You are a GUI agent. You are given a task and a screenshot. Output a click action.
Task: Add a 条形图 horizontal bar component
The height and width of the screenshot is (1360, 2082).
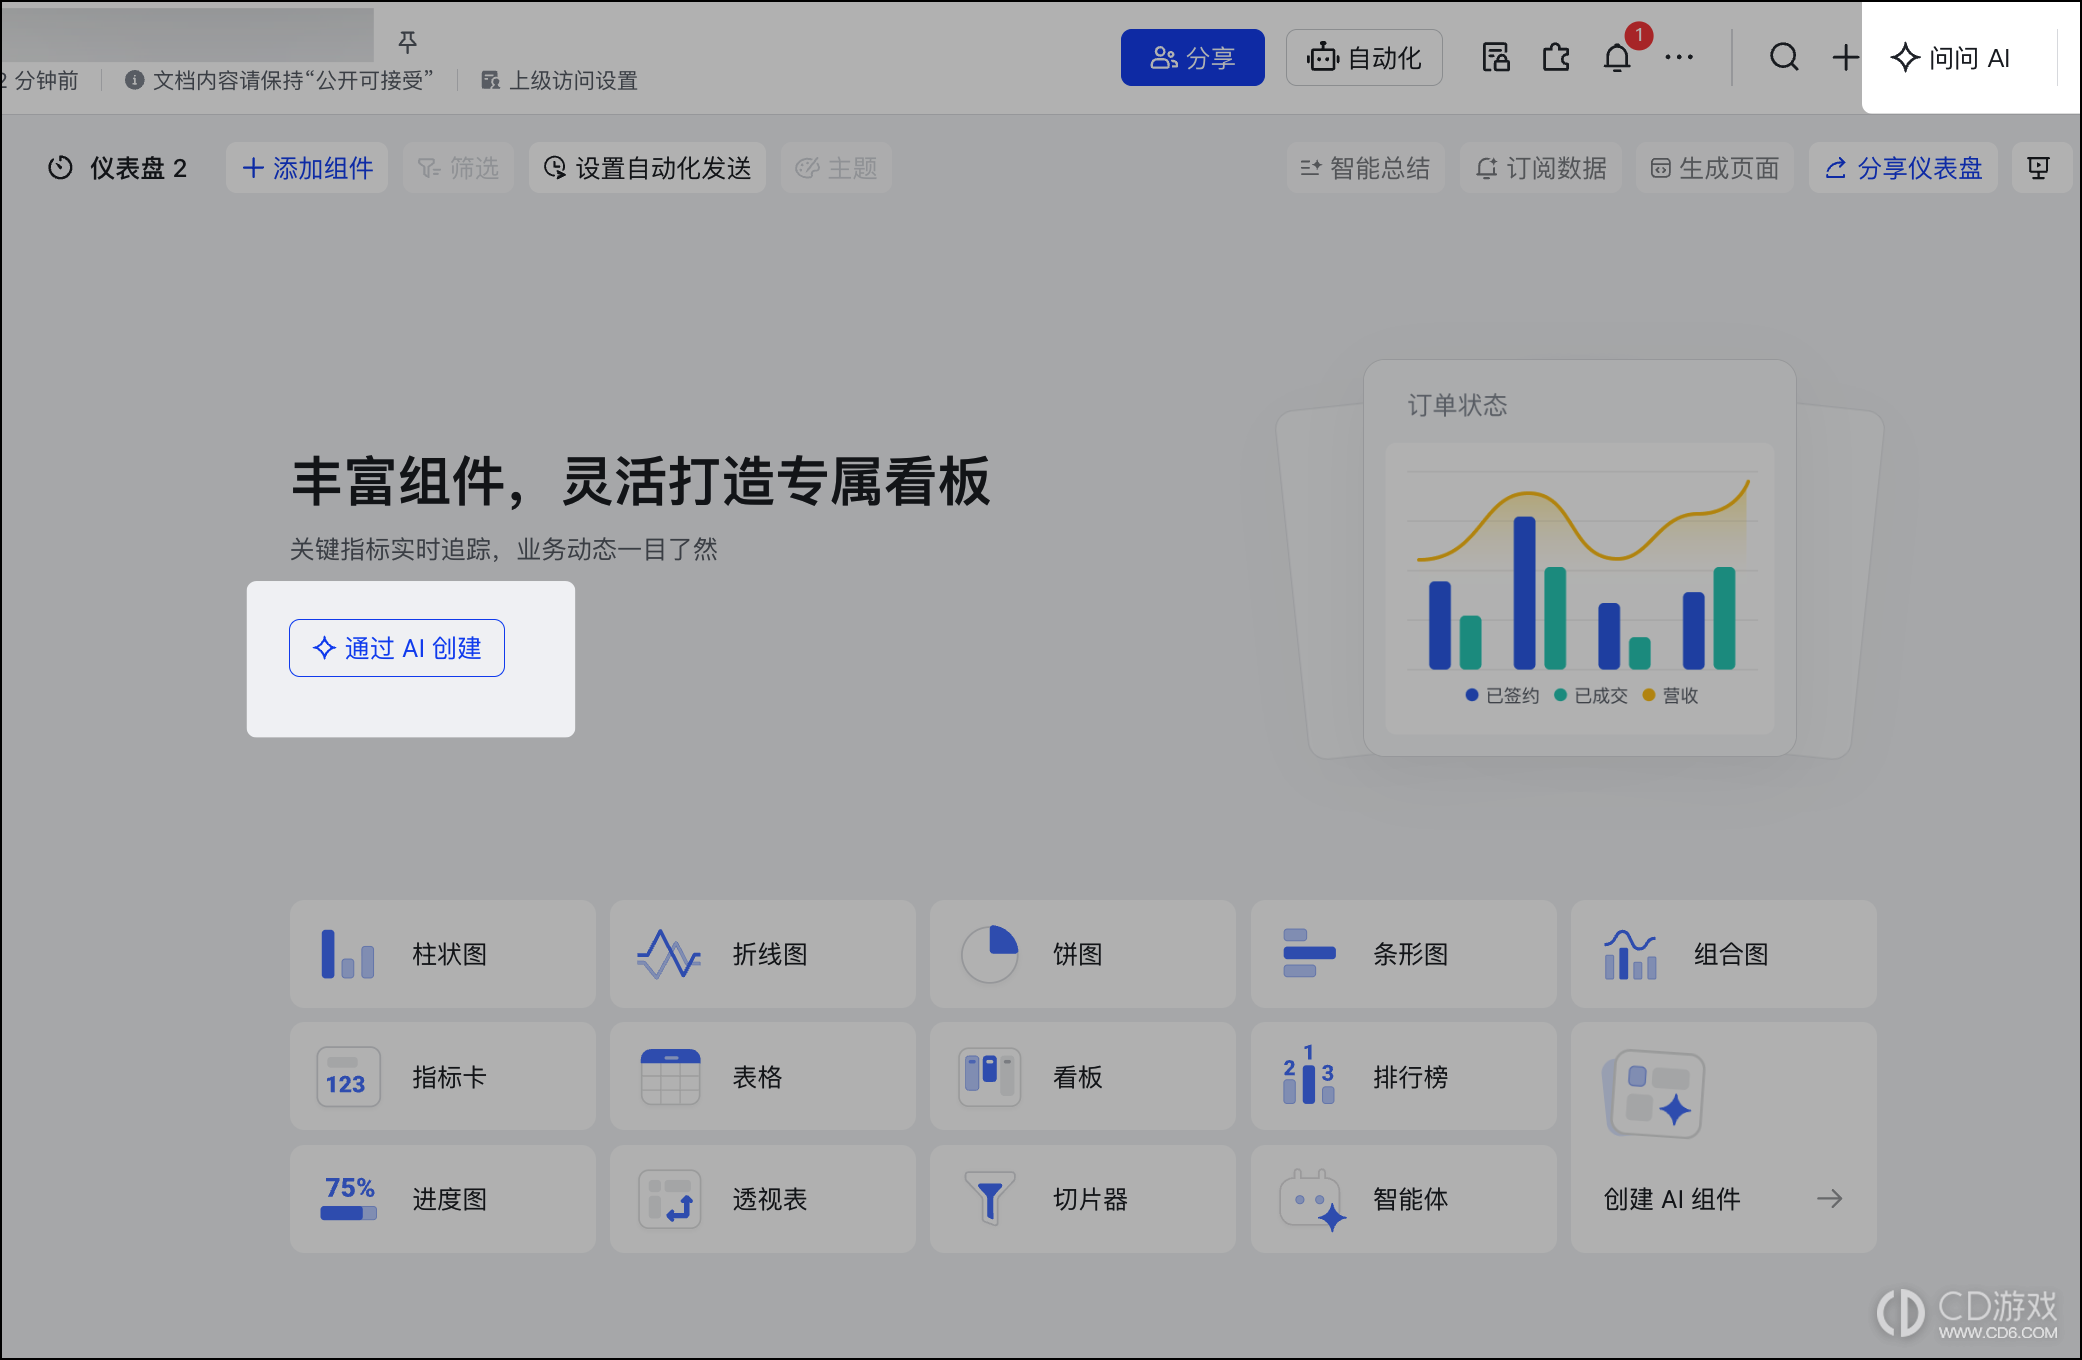1404,954
